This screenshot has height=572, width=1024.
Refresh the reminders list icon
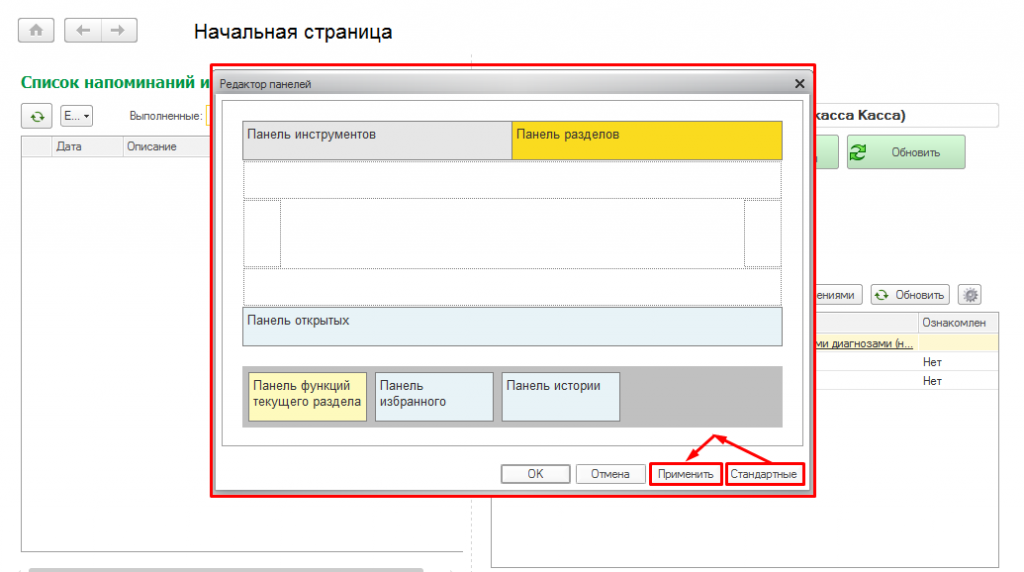(x=37, y=116)
